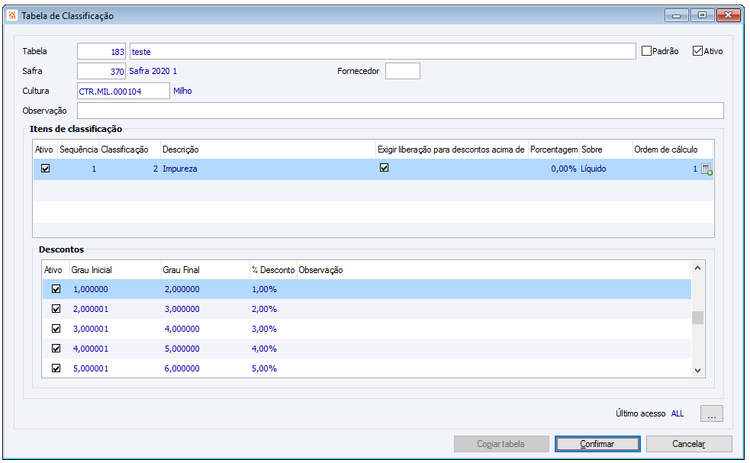Click the application icon in the title bar
This screenshot has height=463, width=750.
coord(12,15)
